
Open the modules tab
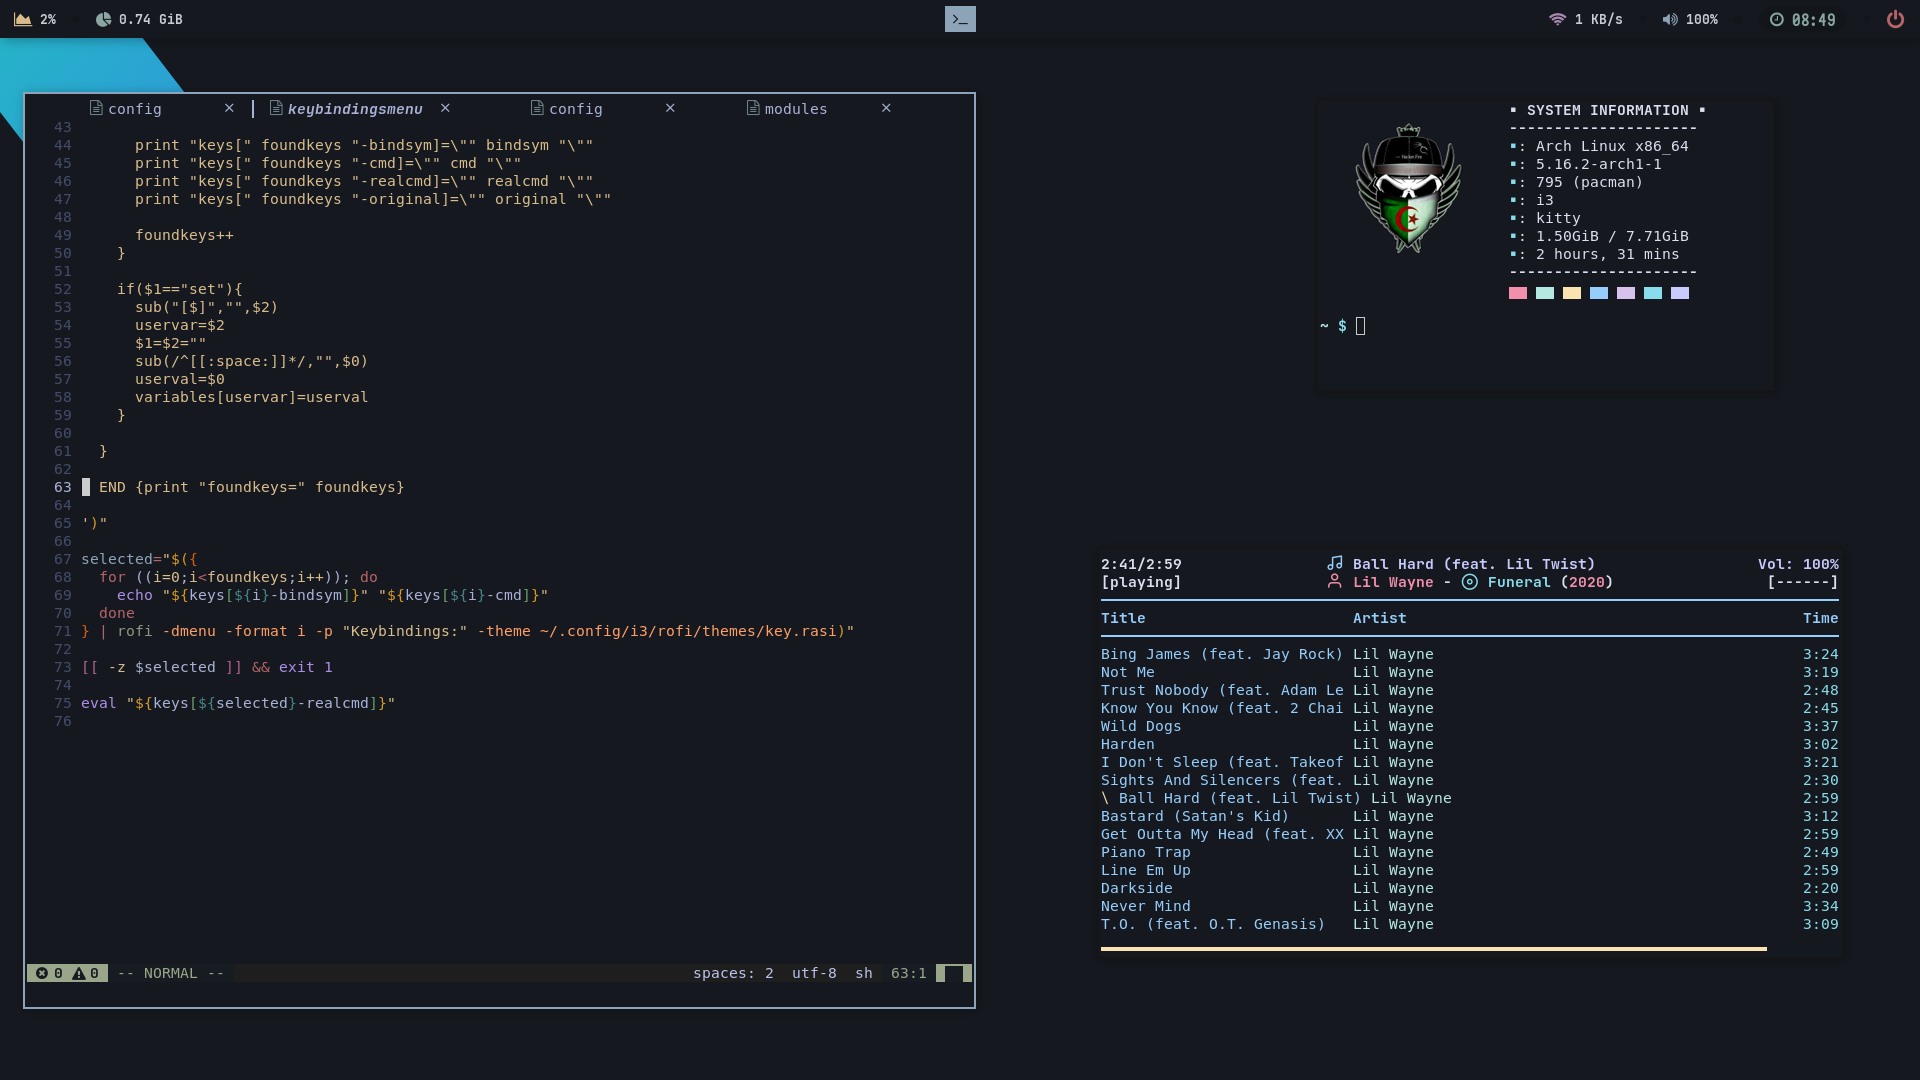click(796, 109)
